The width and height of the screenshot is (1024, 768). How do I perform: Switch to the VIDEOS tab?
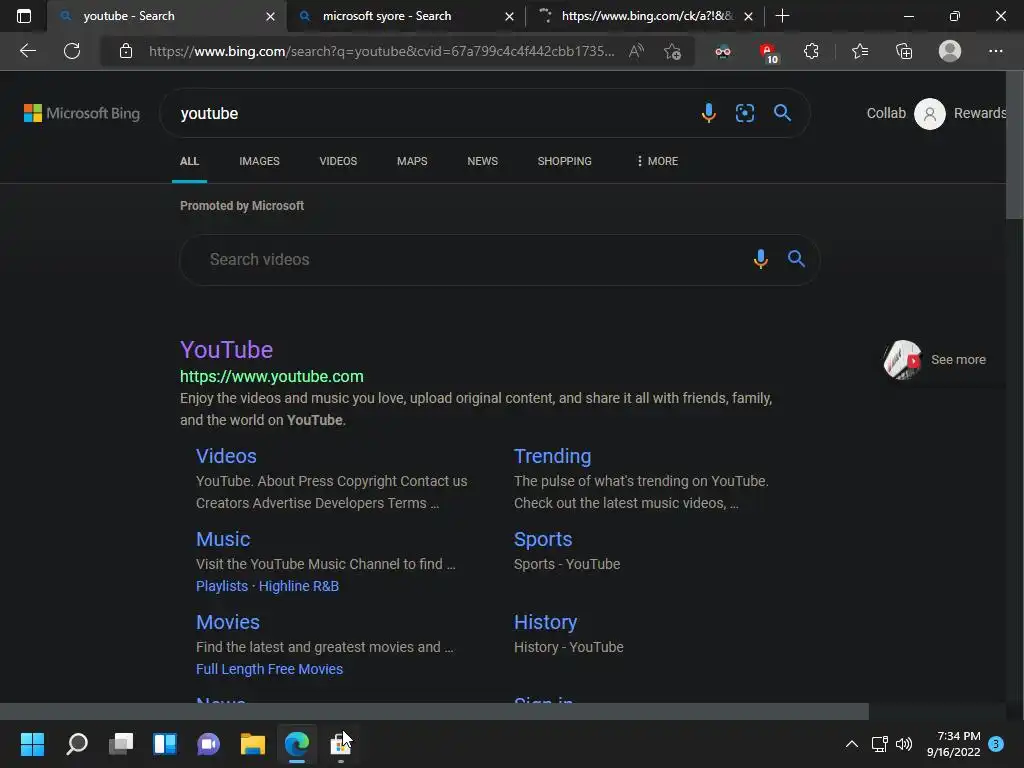(x=338, y=161)
